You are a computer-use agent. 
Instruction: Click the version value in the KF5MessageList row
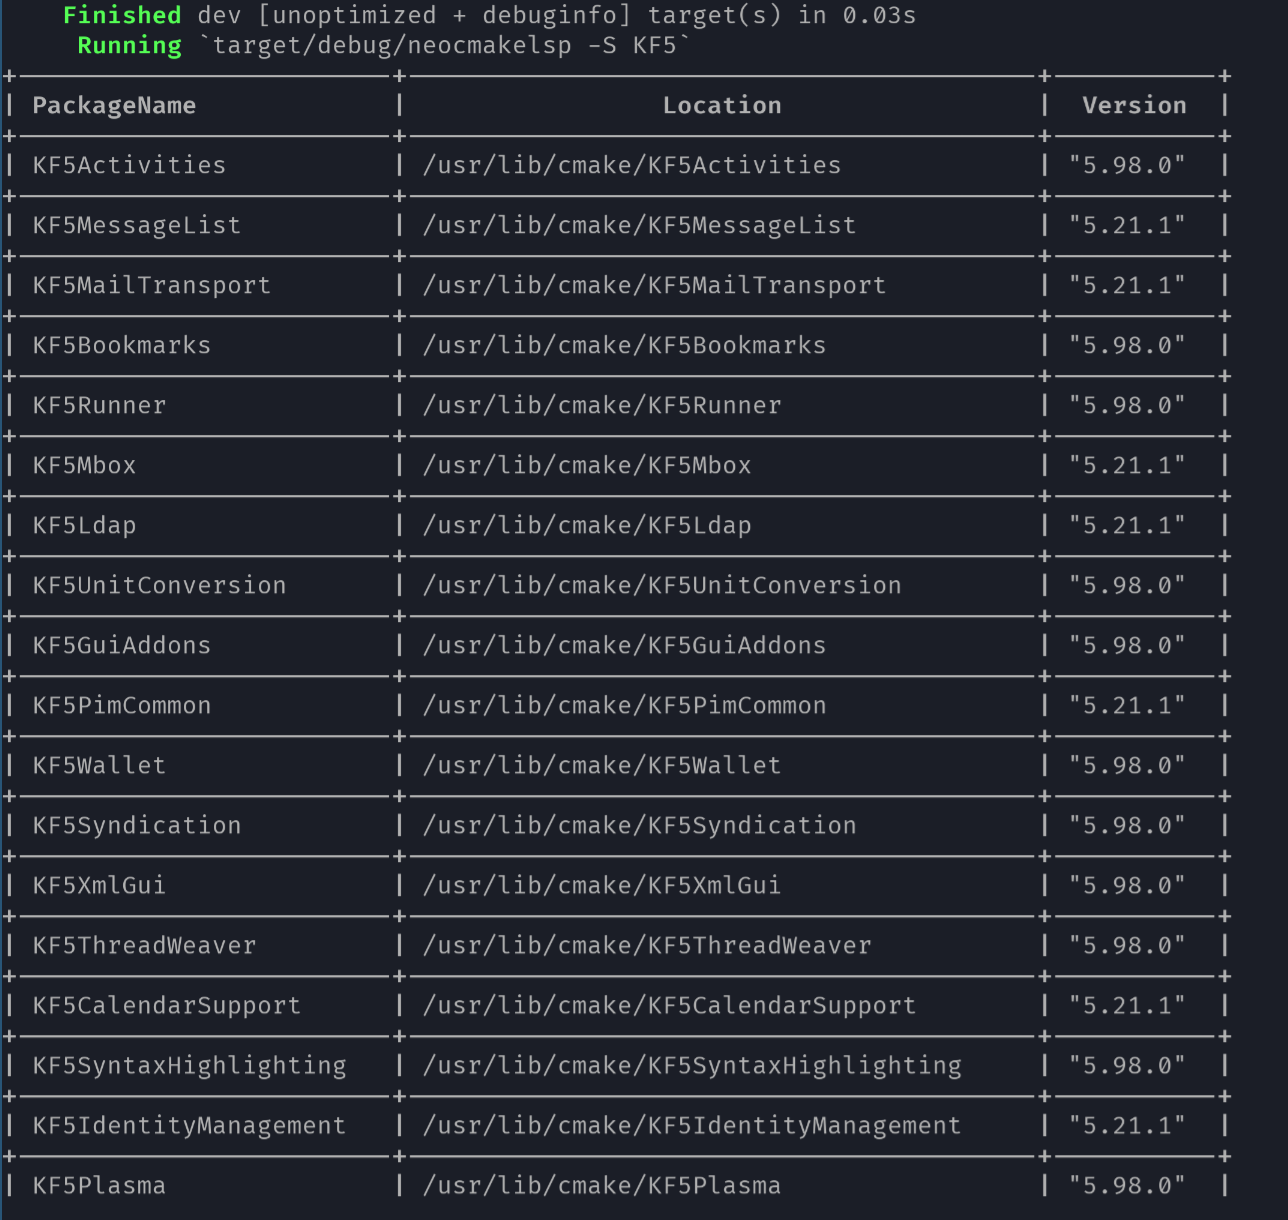(1127, 226)
